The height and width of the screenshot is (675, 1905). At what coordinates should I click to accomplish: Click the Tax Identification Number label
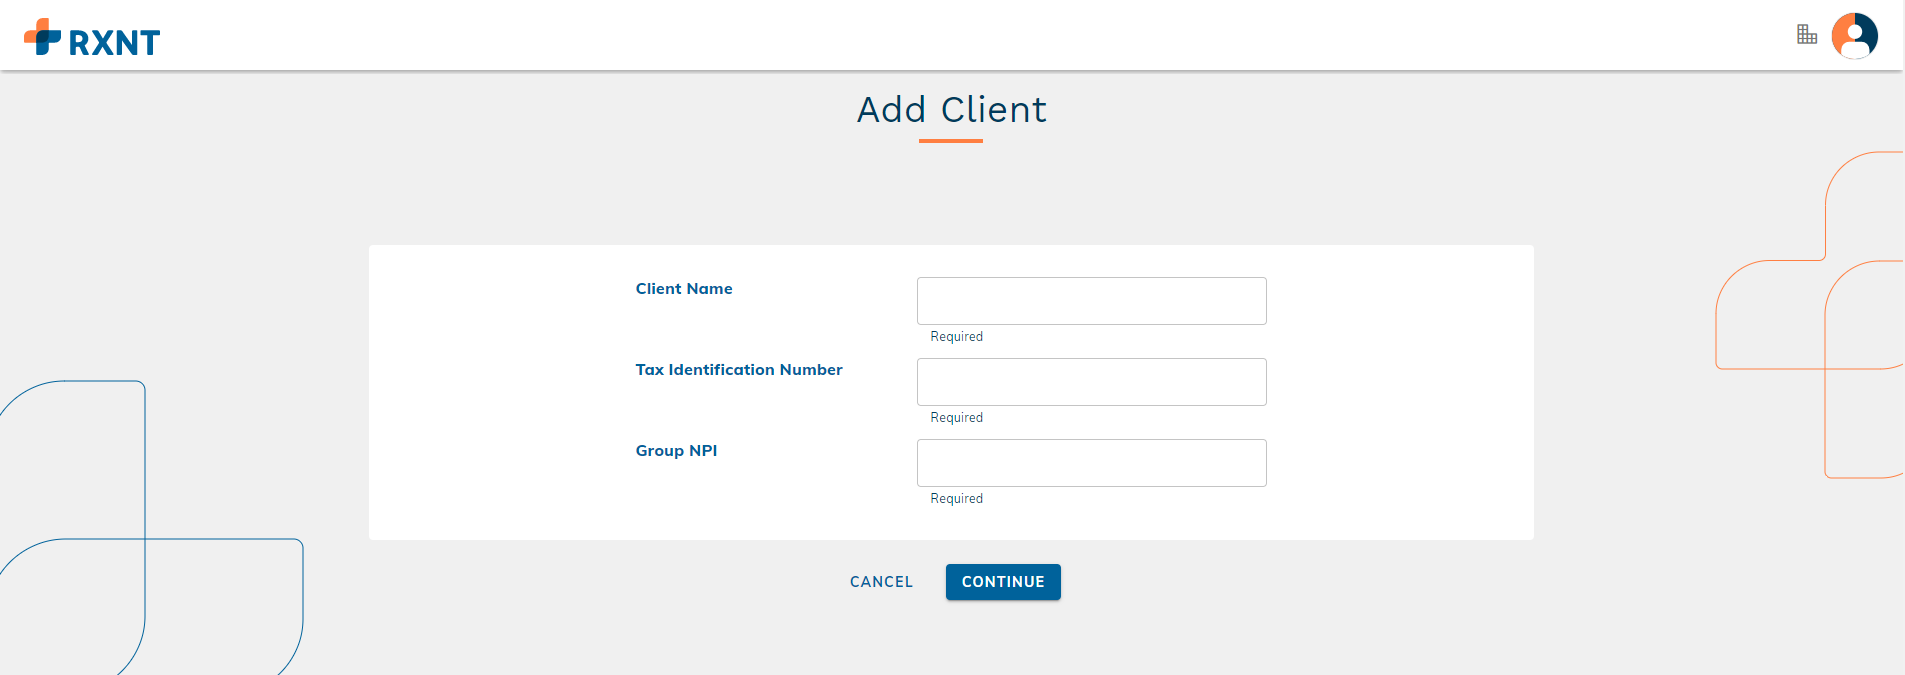[739, 370]
